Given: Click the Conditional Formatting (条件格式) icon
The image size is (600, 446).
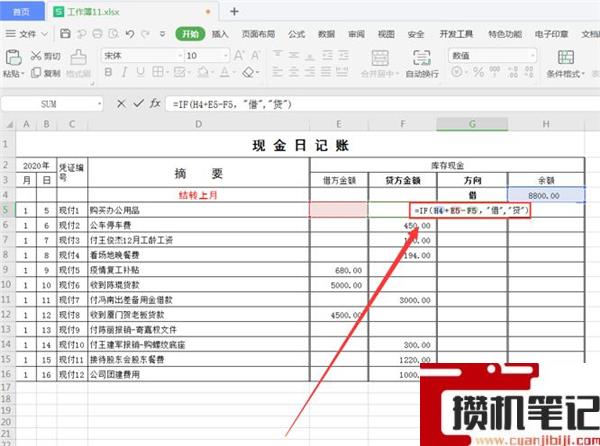Looking at the screenshot, I should 566,57.
